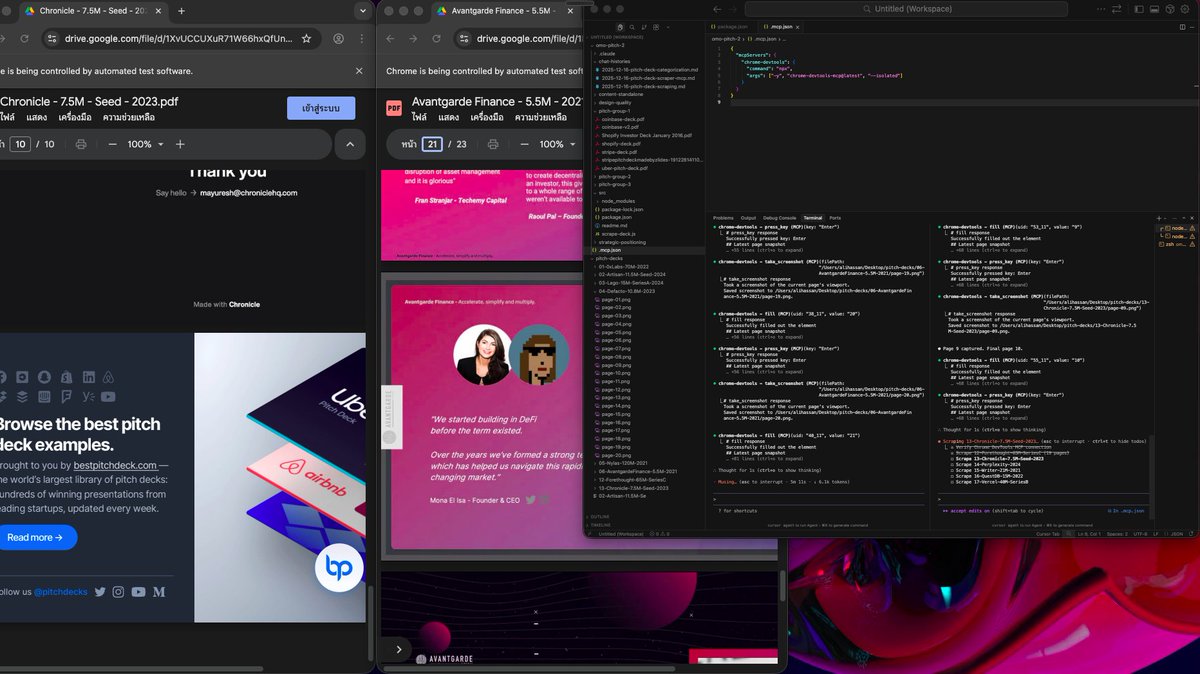Bookmark the Chronicle page with star icon

point(306,39)
